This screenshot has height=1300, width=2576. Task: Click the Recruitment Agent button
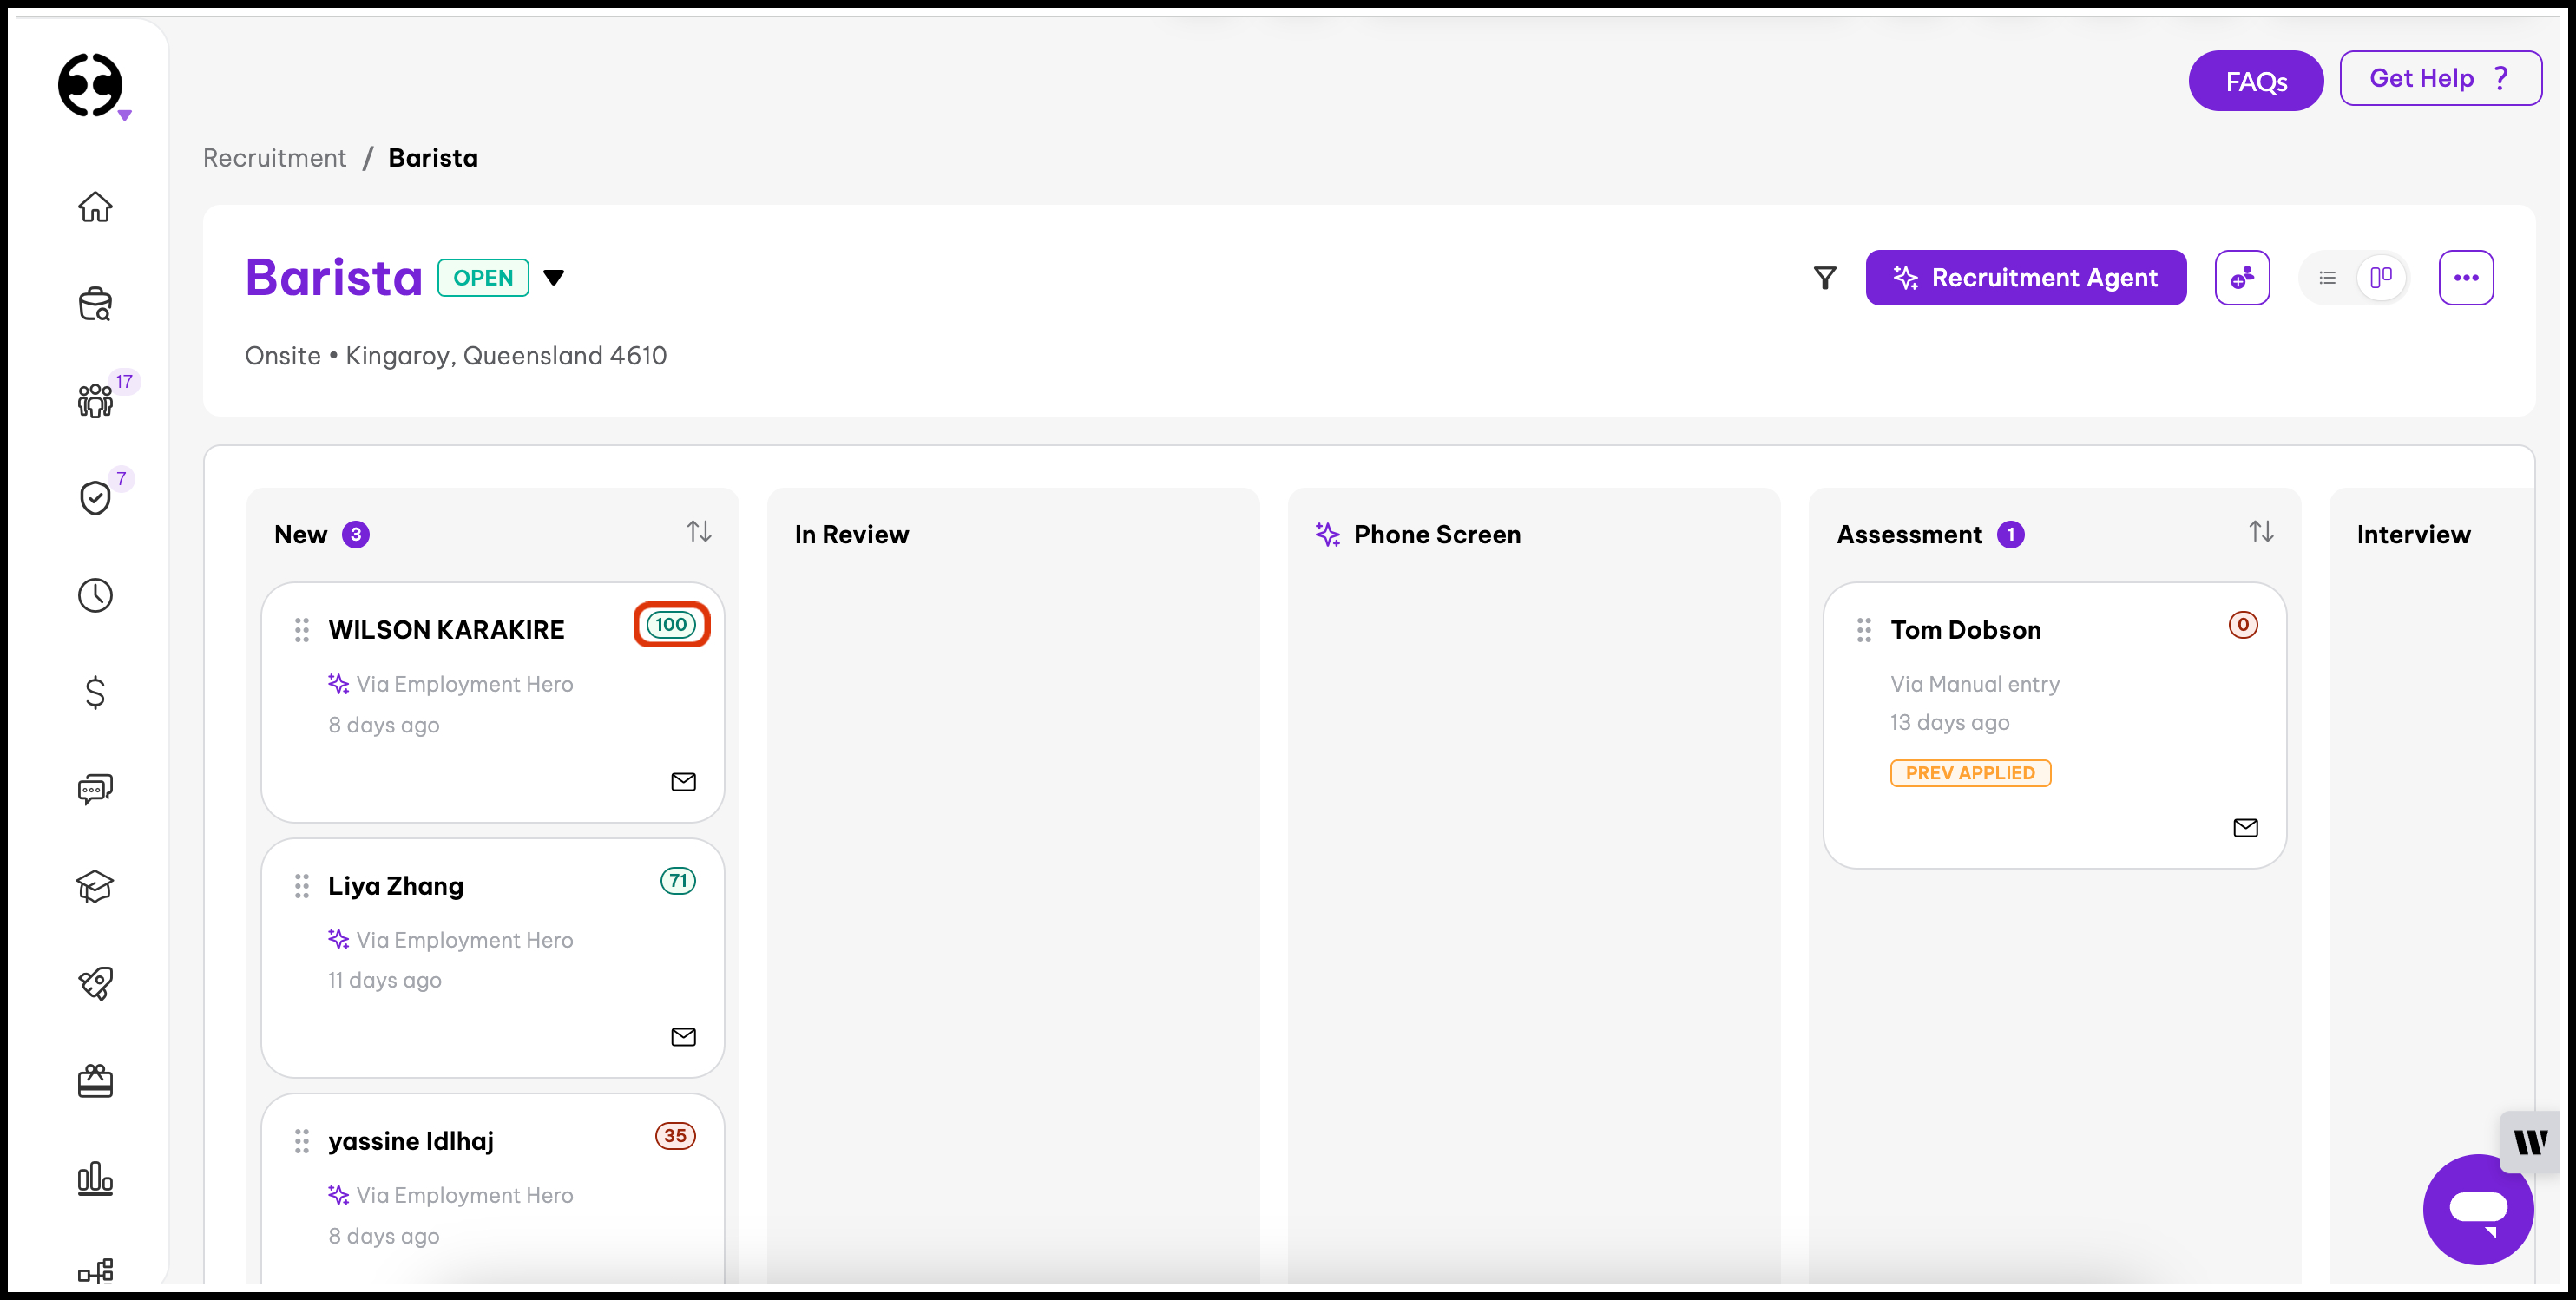coord(2025,278)
